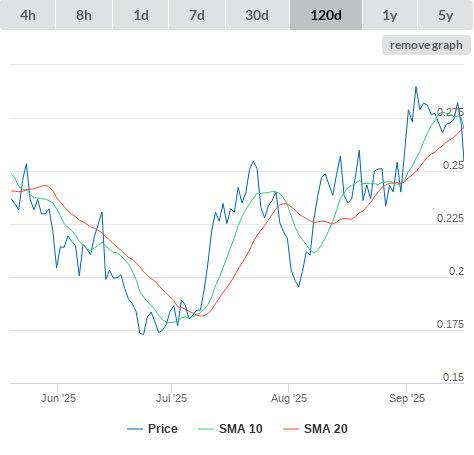Viewport: 474px width, 455px height.
Task: Click the 0.2 y-axis value
Action: point(456,271)
